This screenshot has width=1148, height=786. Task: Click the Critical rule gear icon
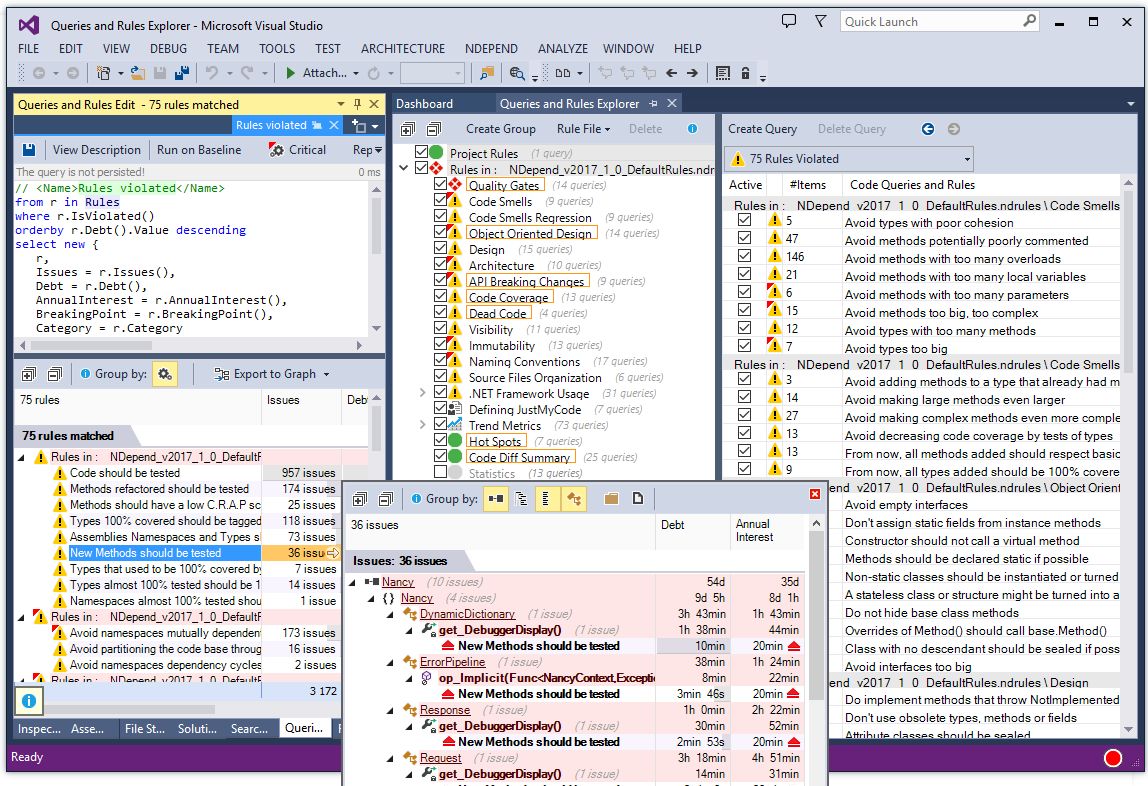276,150
